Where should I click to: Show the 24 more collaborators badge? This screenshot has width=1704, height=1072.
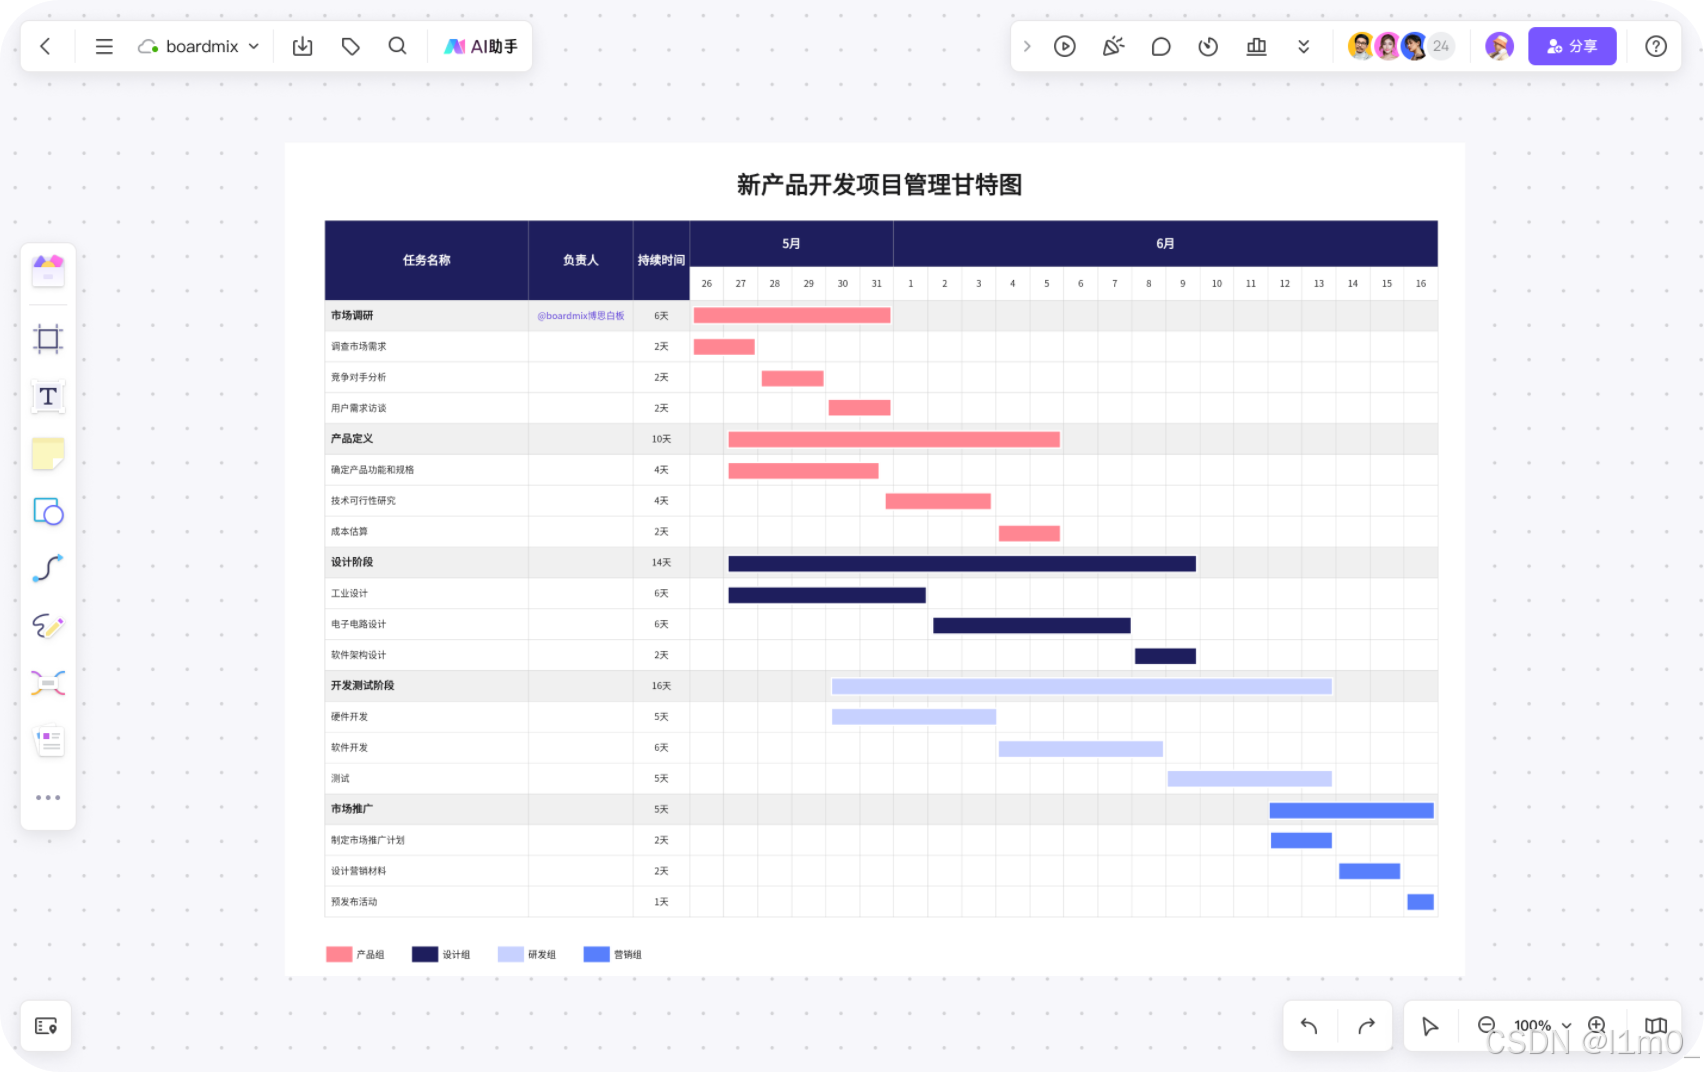pos(1441,46)
